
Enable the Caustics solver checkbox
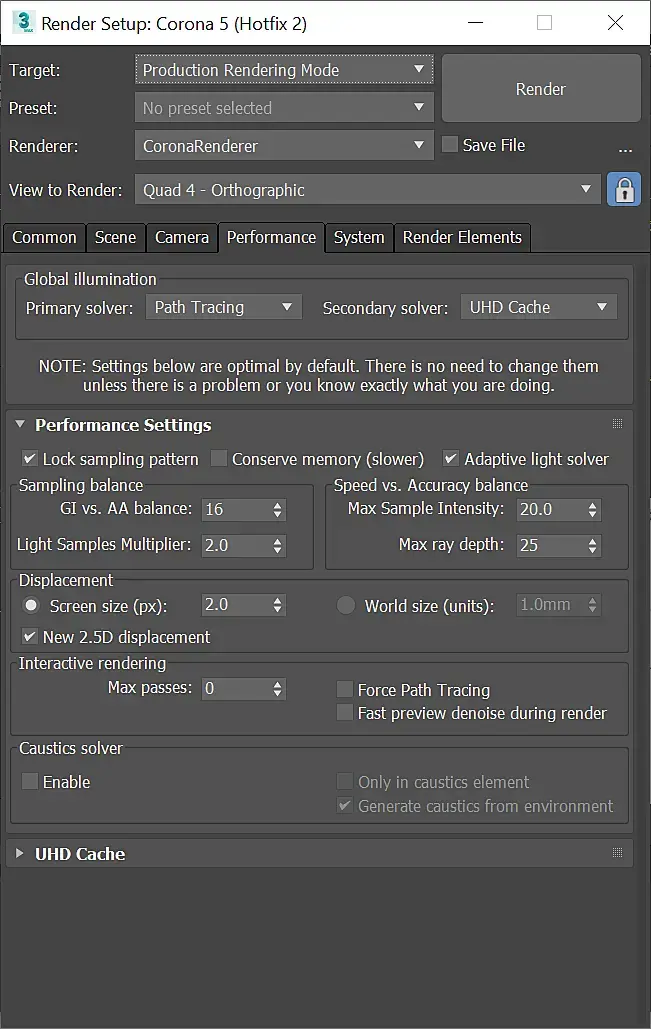point(30,782)
